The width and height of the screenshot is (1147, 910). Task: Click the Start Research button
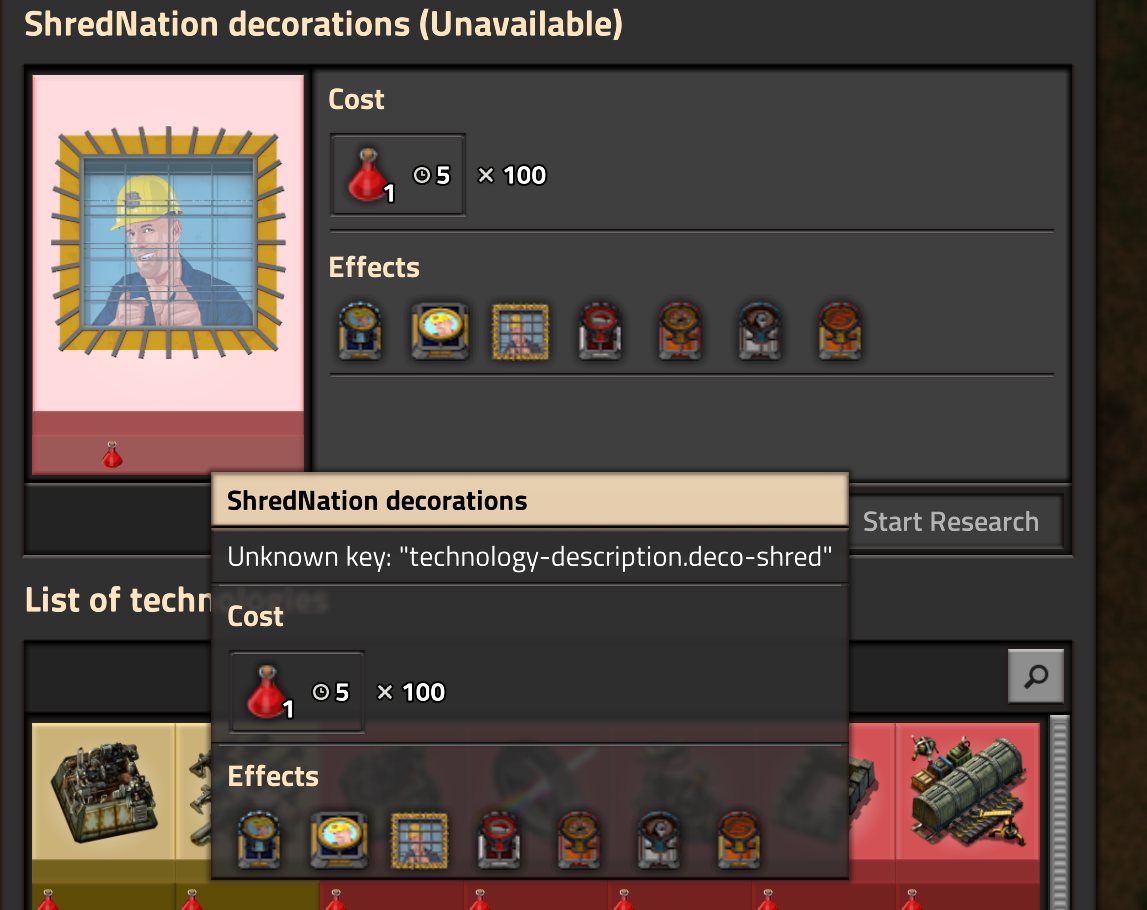pos(950,522)
